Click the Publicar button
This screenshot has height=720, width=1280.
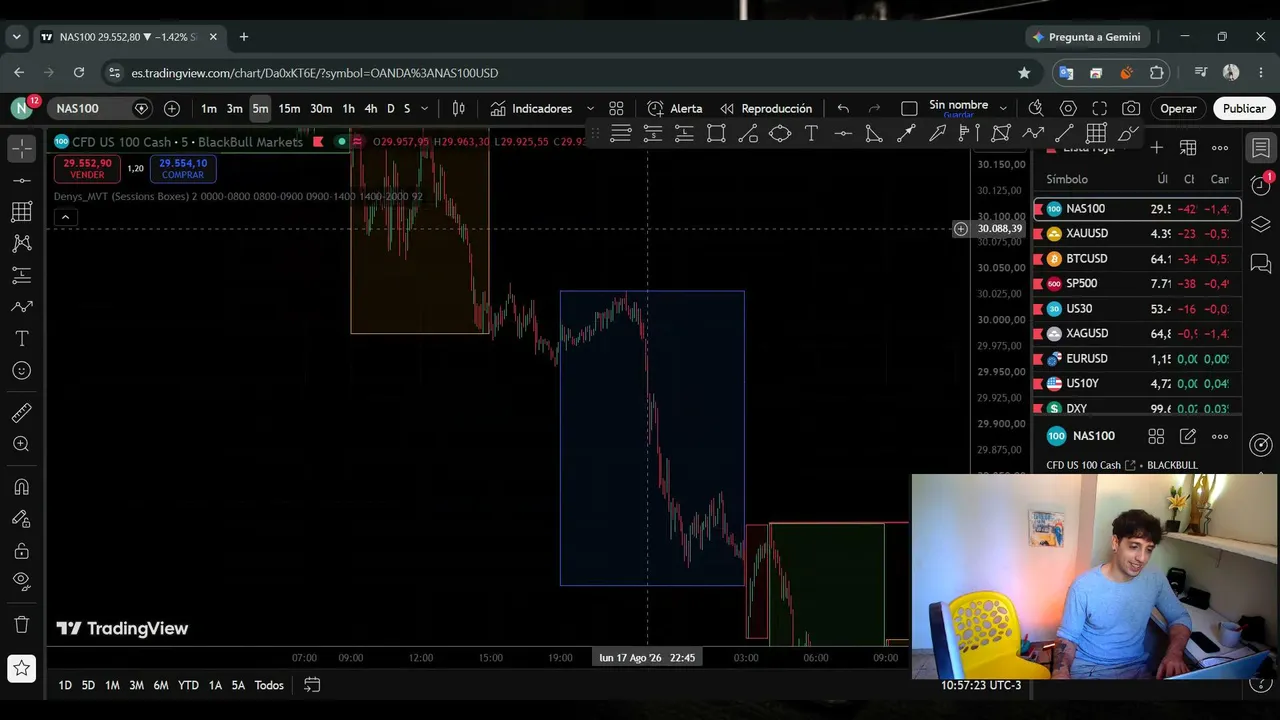1244,108
